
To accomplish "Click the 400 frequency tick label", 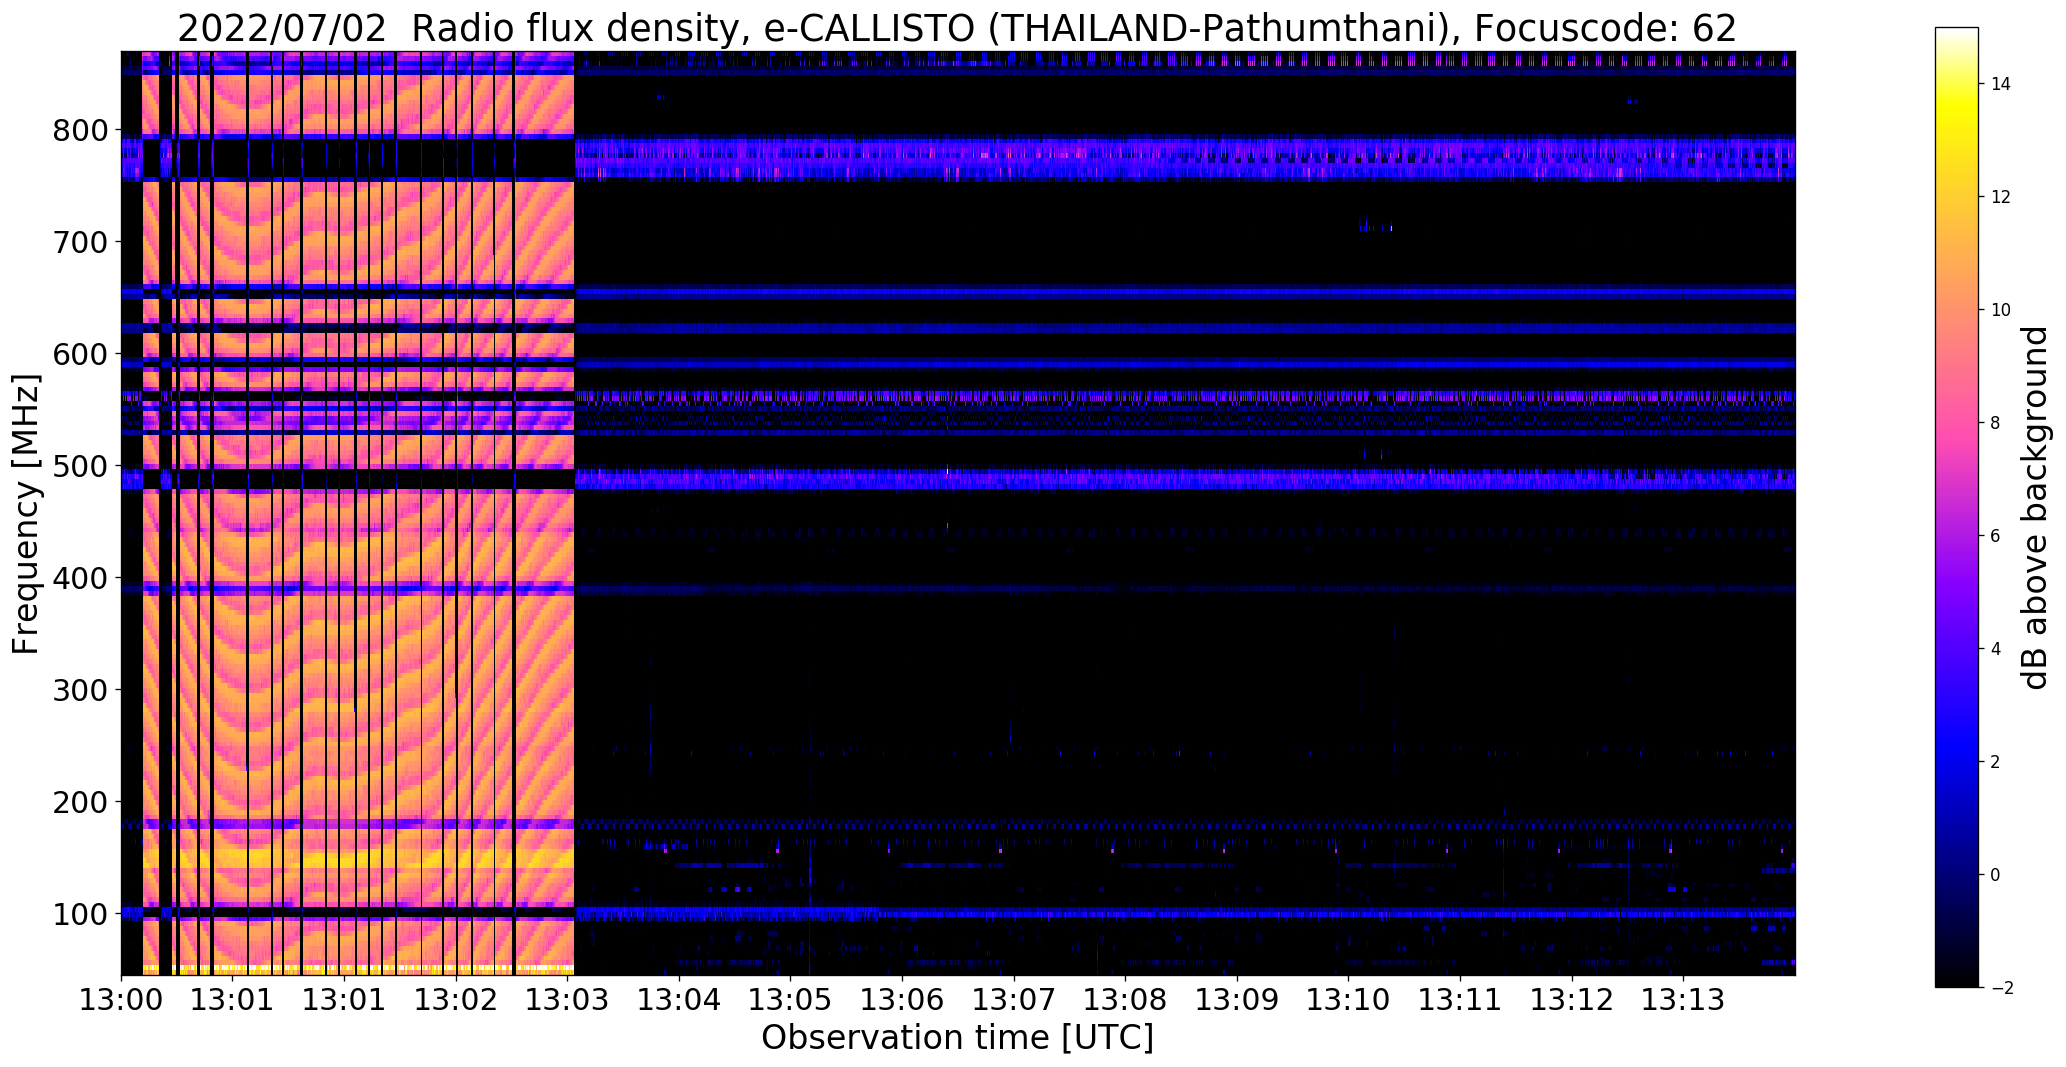I will [x=82, y=579].
